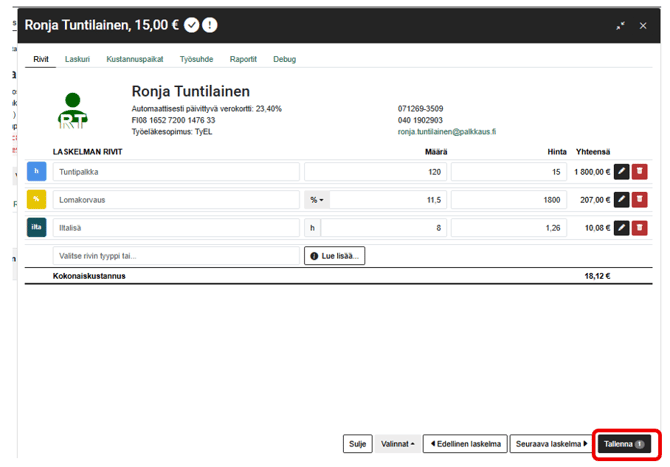Click the Kokonaiskustannus amount '18,12 €'

(597, 276)
